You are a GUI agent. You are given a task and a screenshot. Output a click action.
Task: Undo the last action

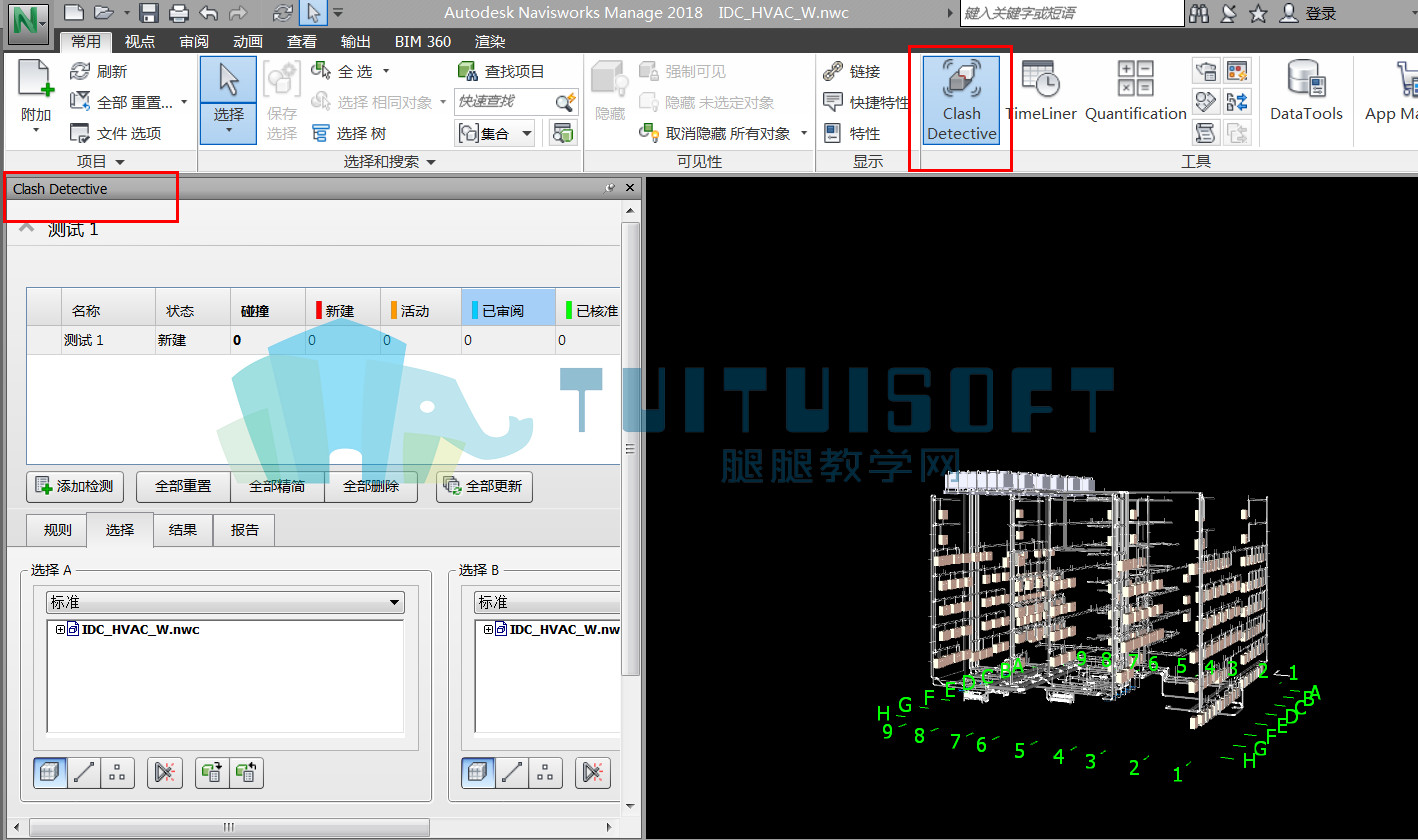tap(208, 13)
